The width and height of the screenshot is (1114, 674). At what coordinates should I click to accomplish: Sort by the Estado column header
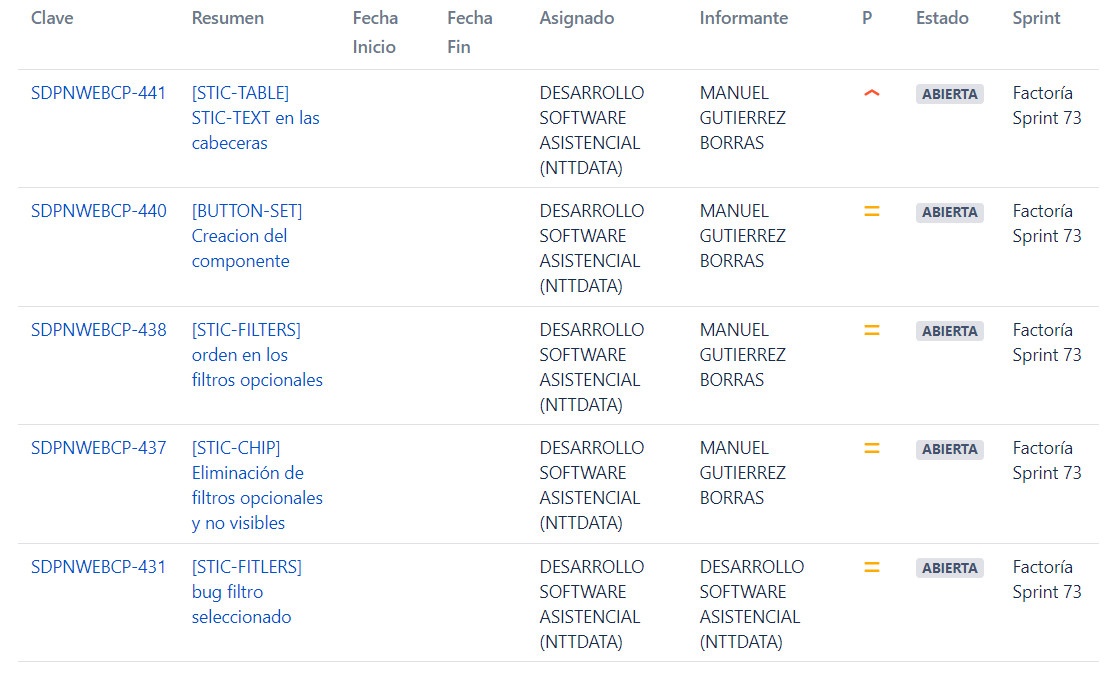[942, 18]
